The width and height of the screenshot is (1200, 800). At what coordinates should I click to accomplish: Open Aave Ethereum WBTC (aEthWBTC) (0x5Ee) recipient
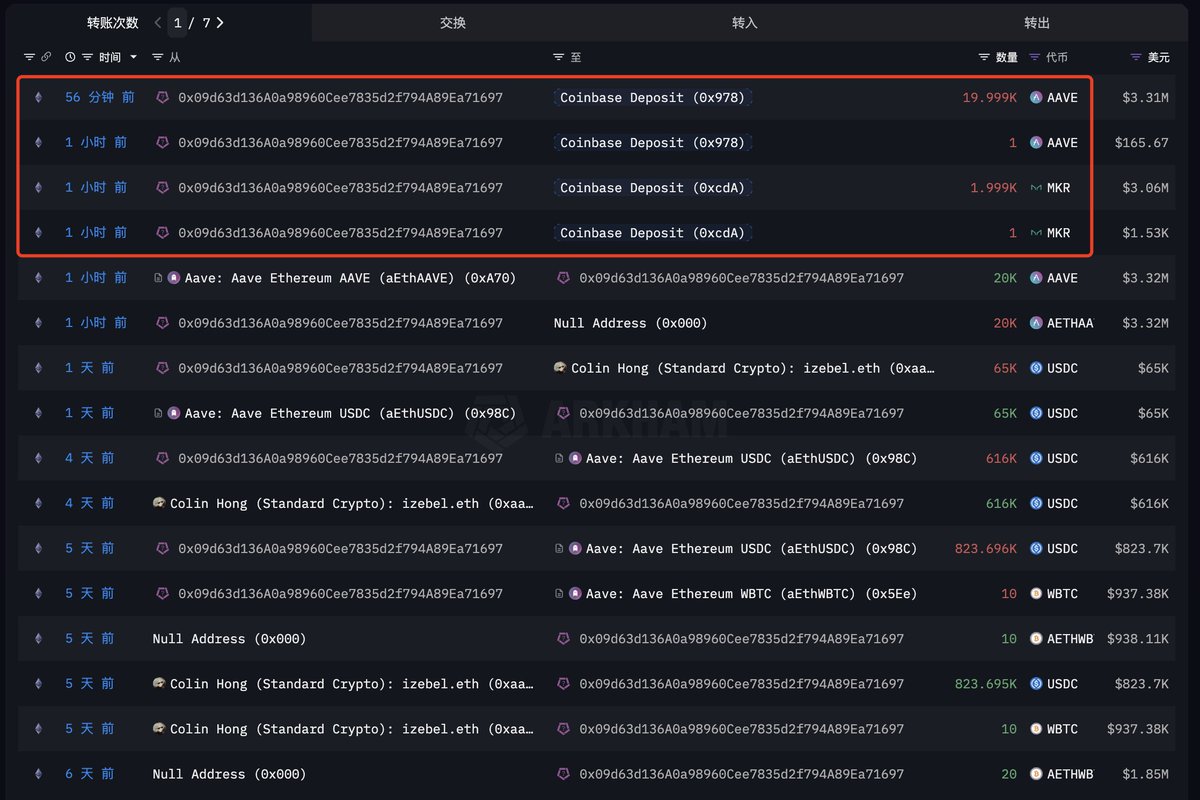[751, 593]
